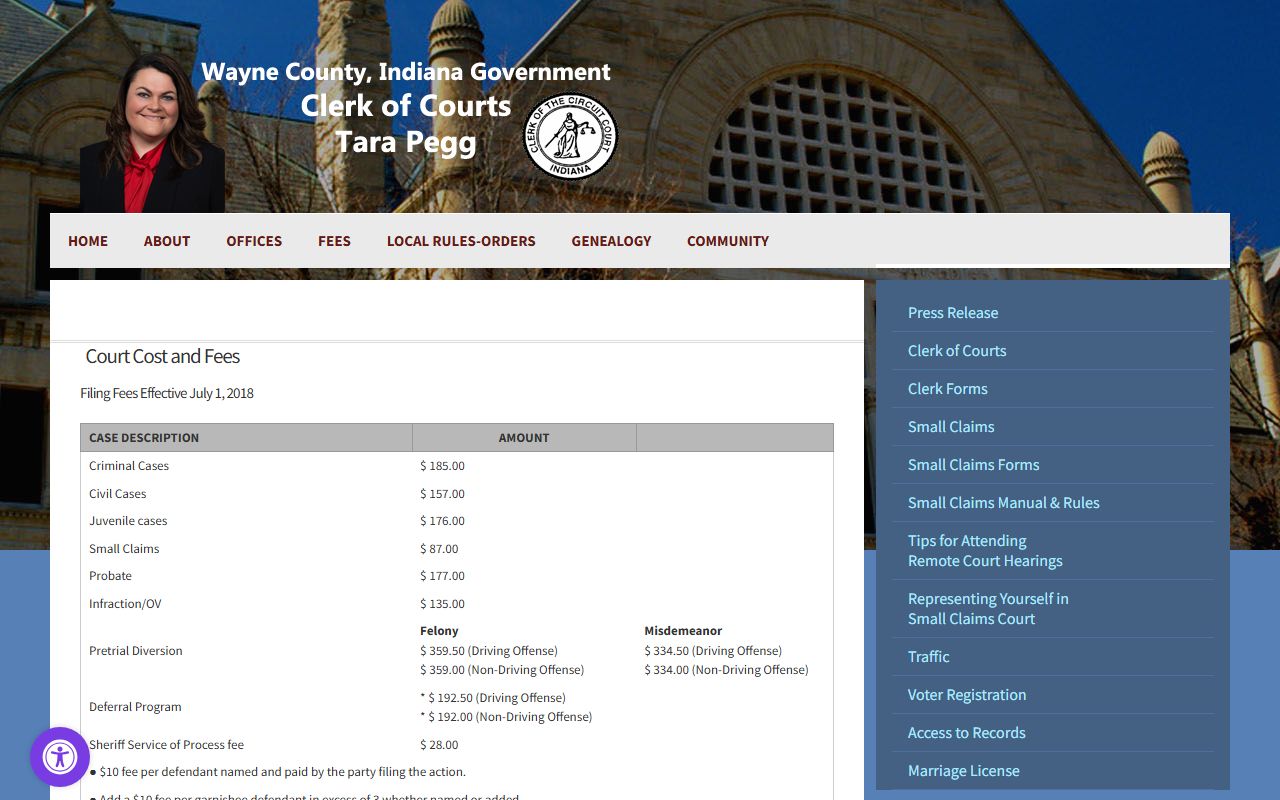This screenshot has height=800, width=1280.
Task: Click the $ 334.00 (Non-Driving Offense) fee
Action: click(x=726, y=670)
